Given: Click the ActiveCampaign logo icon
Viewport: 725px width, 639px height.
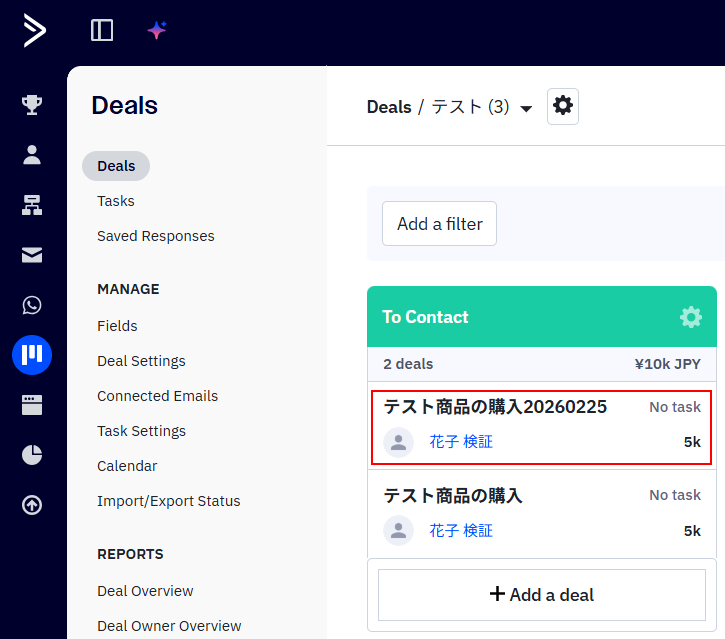Looking at the screenshot, I should [x=35, y=30].
